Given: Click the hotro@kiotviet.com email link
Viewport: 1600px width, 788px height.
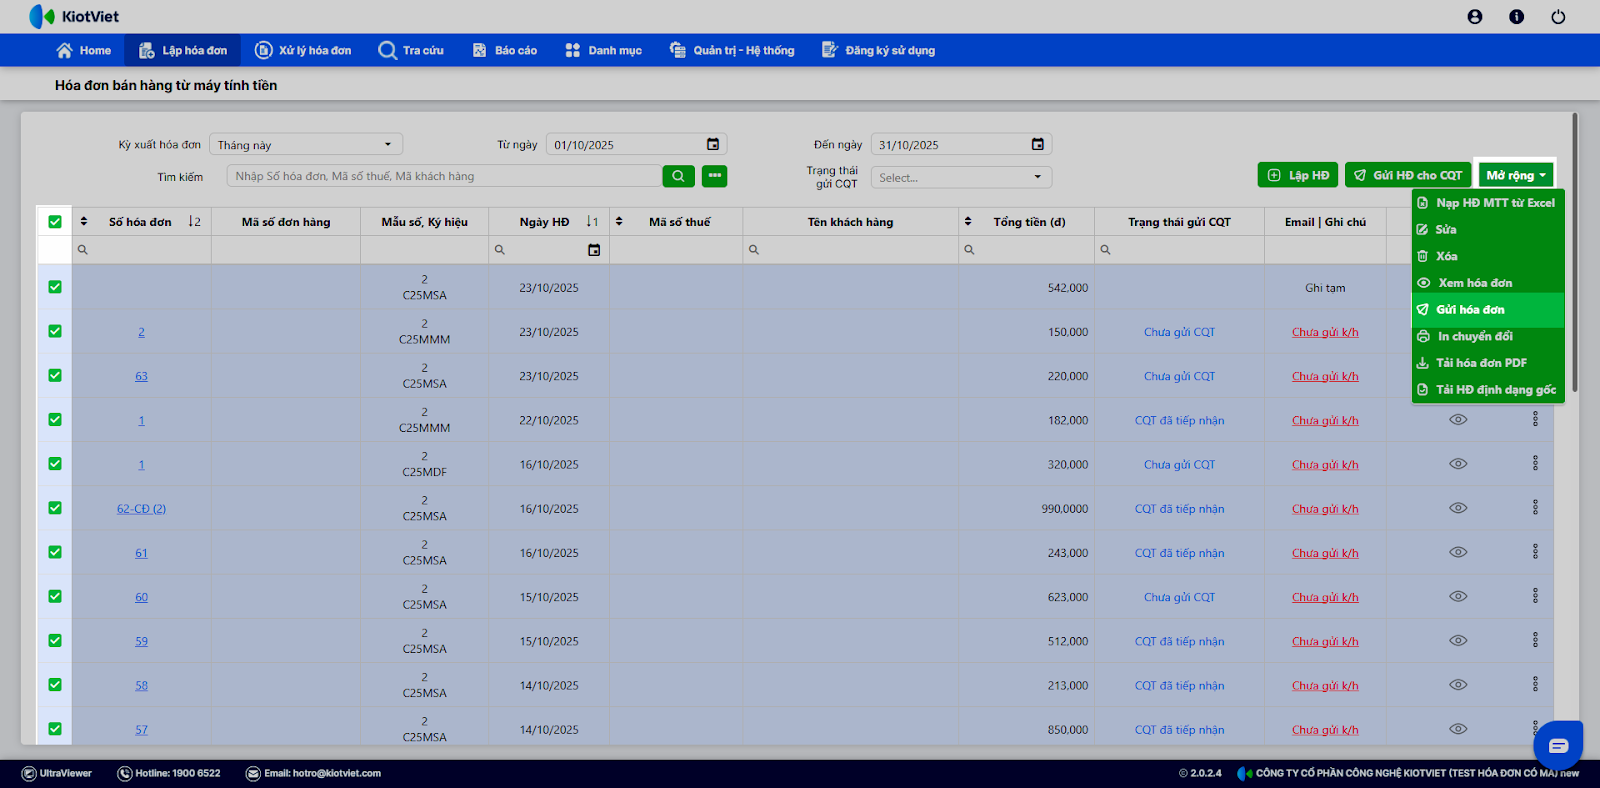Looking at the screenshot, I should (336, 773).
